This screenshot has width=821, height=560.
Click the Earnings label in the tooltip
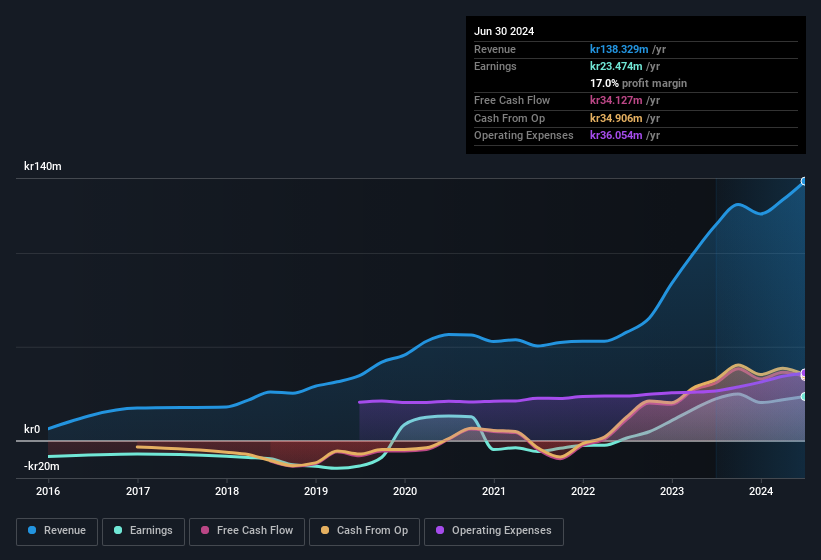click(x=495, y=66)
